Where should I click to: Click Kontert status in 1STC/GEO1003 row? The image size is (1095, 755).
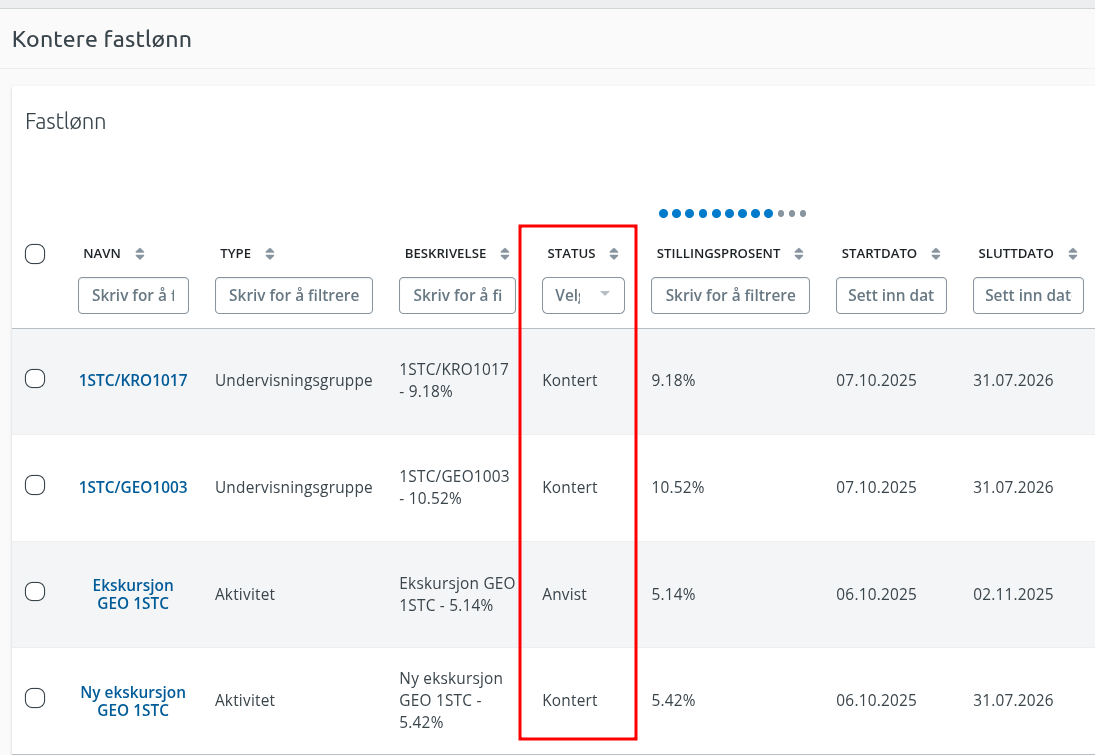570,488
